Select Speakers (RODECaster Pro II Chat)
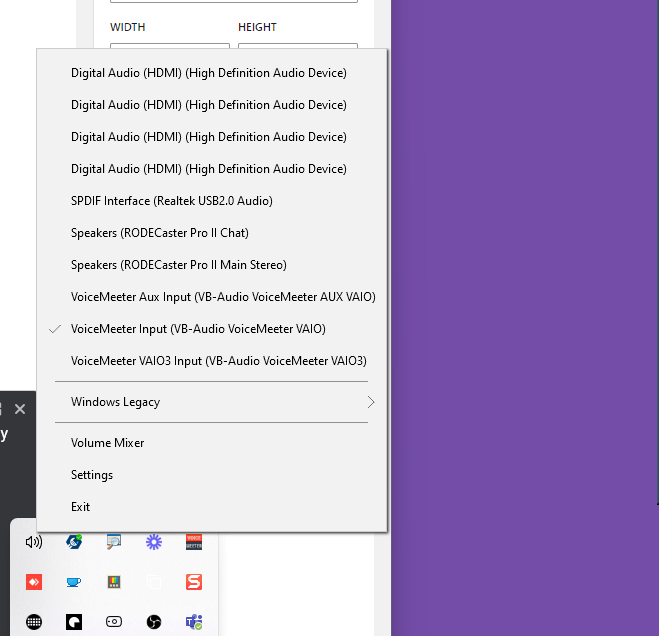 212,233
